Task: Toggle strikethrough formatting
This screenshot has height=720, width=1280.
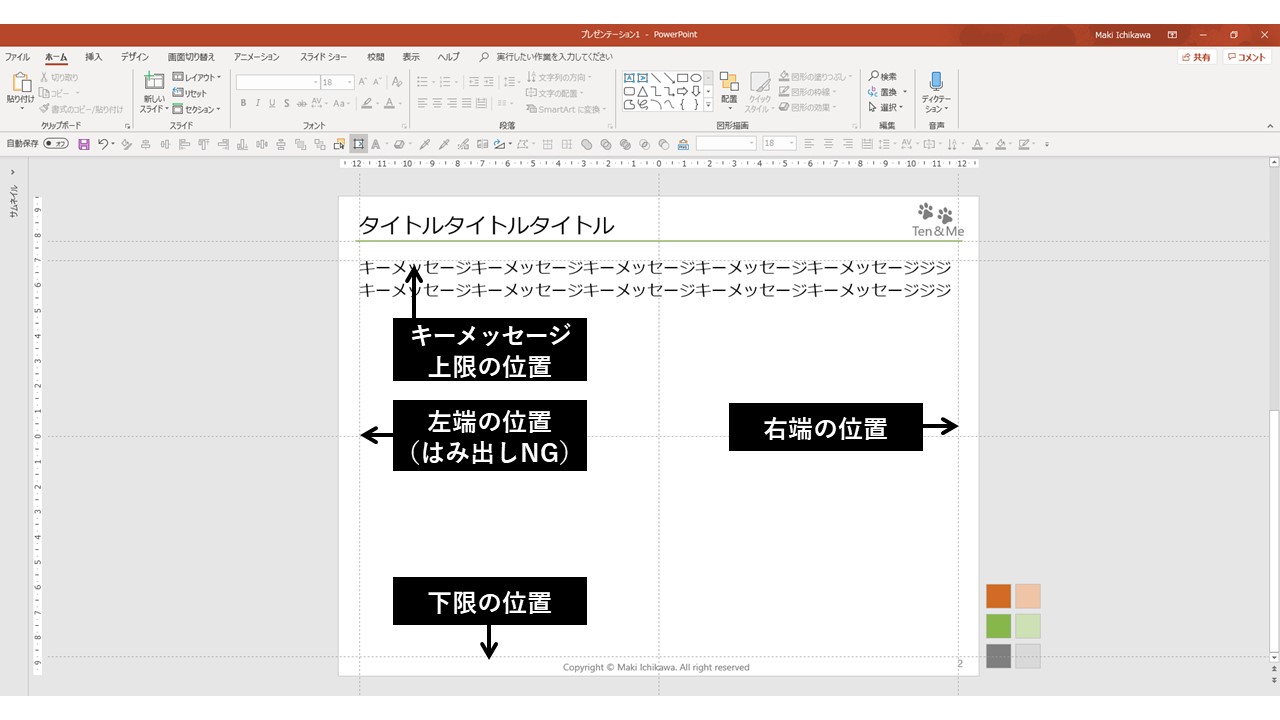Action: click(301, 103)
